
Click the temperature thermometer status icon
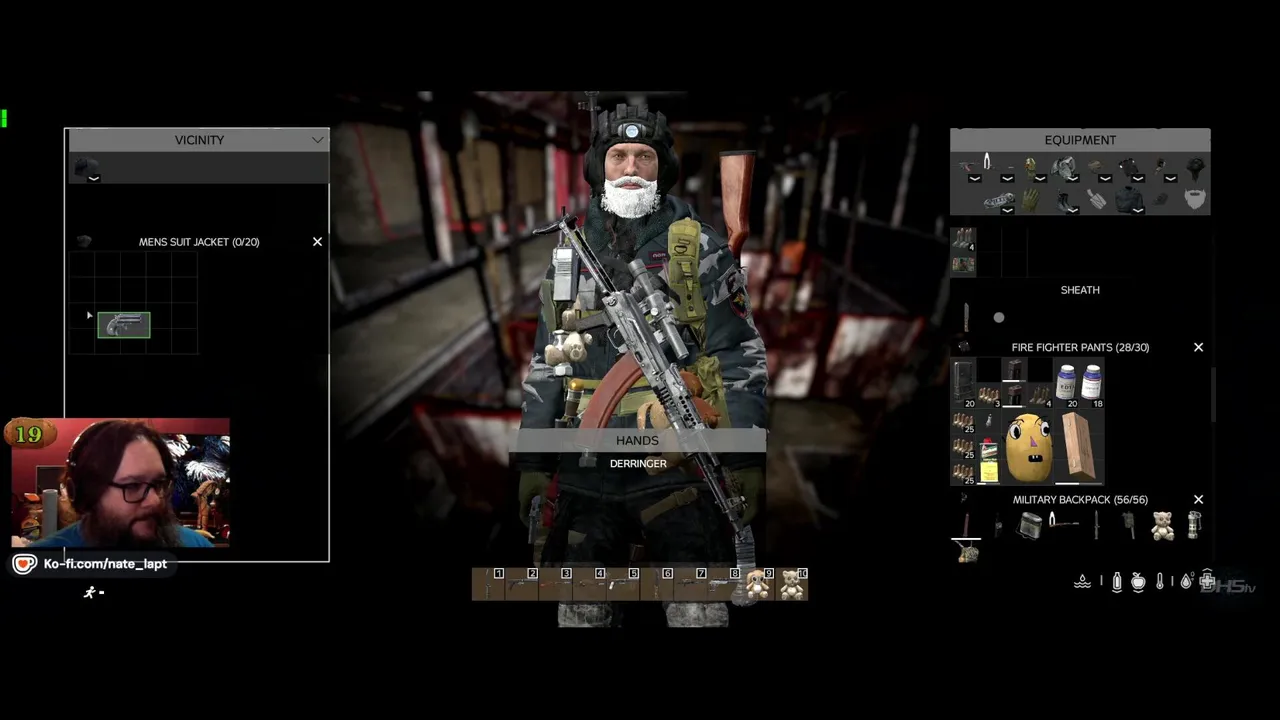pyautogui.click(x=1160, y=582)
